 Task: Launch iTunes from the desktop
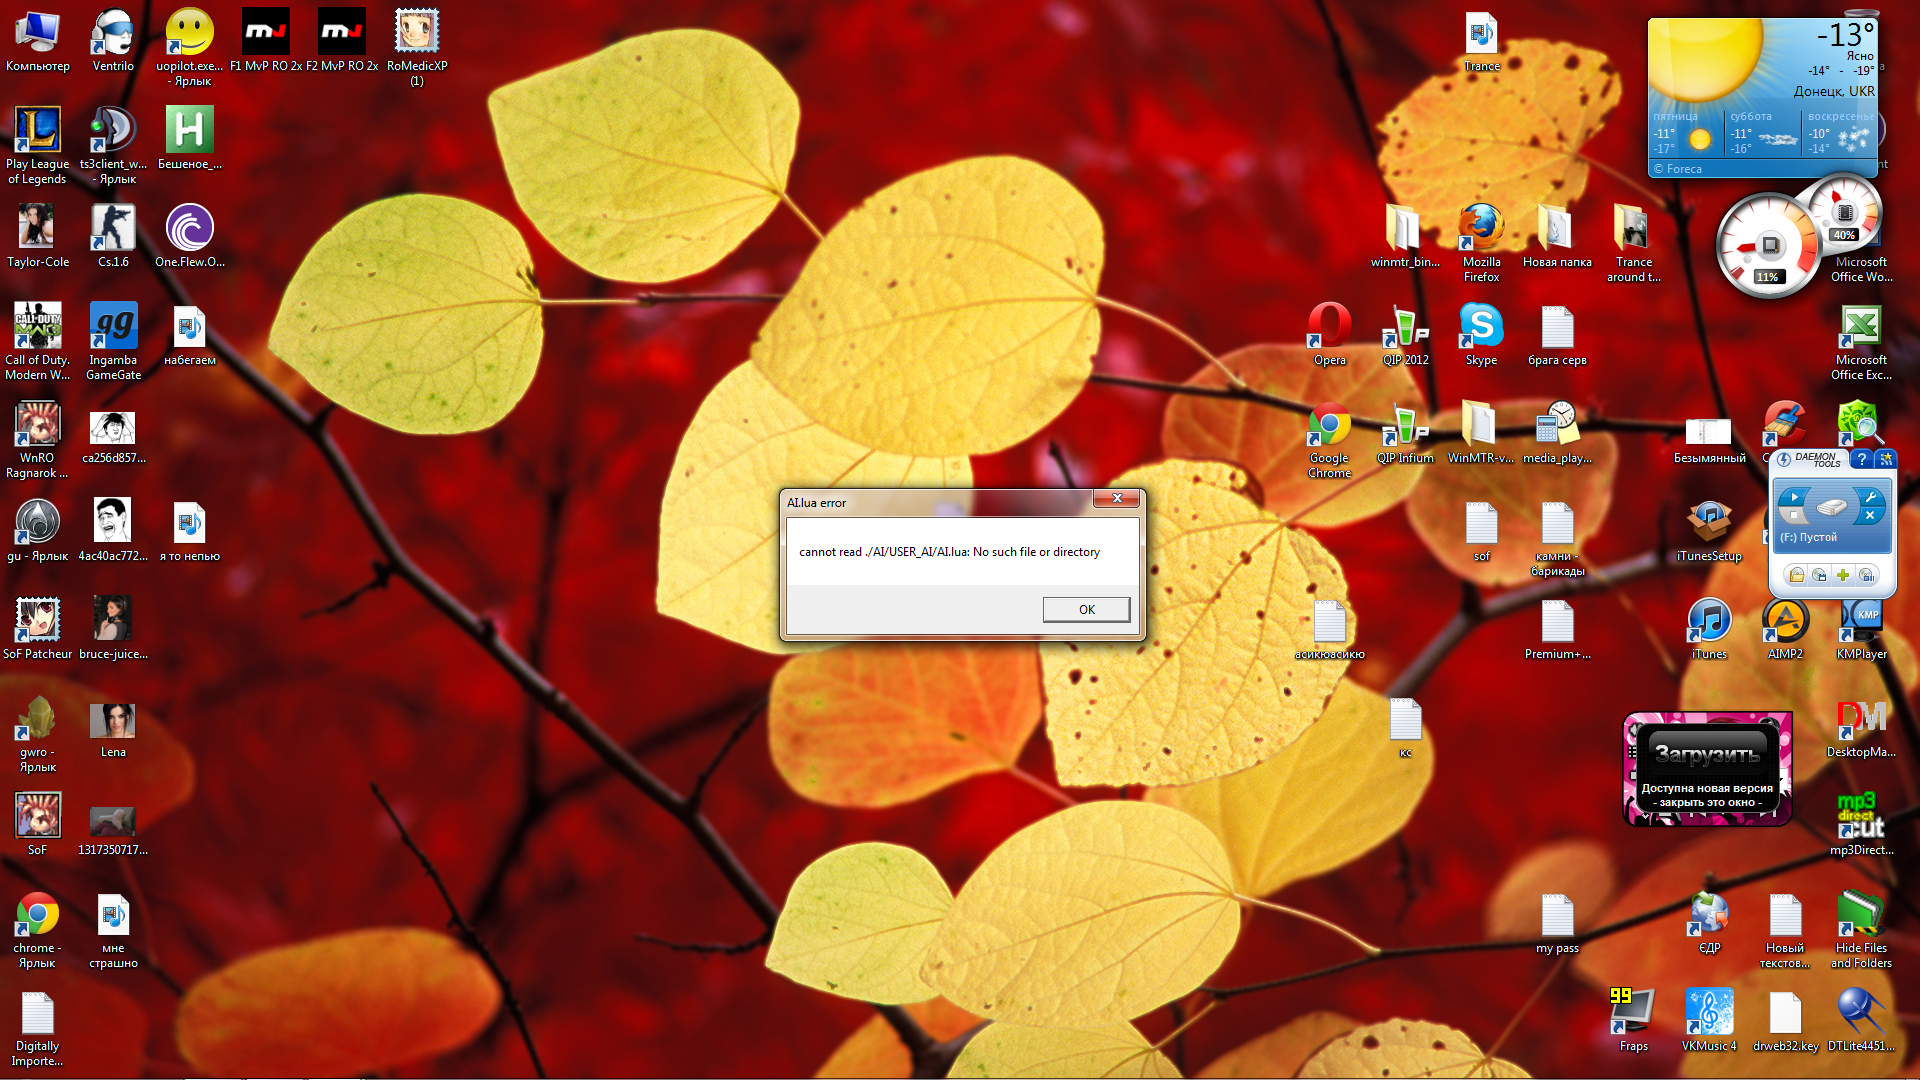click(1709, 628)
